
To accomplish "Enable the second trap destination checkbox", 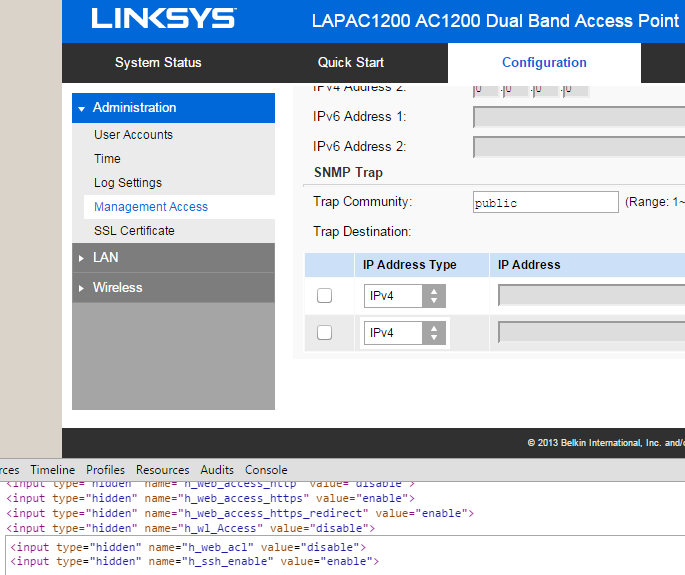I will point(324,333).
